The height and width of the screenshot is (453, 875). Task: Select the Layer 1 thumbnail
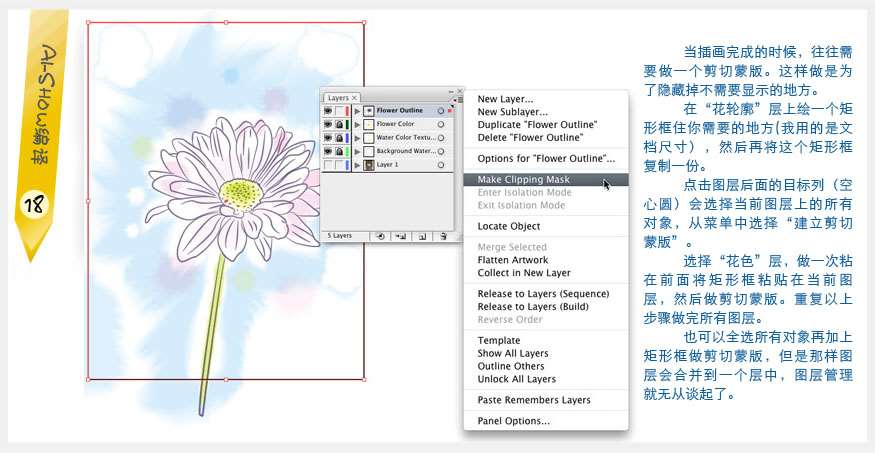[x=369, y=165]
